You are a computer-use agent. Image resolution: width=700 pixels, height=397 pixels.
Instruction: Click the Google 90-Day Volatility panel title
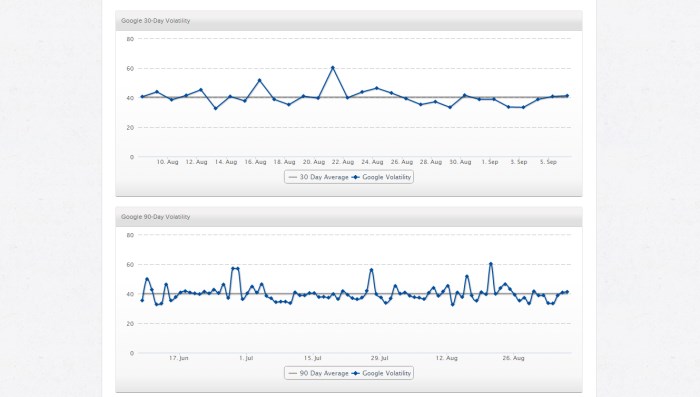point(155,217)
